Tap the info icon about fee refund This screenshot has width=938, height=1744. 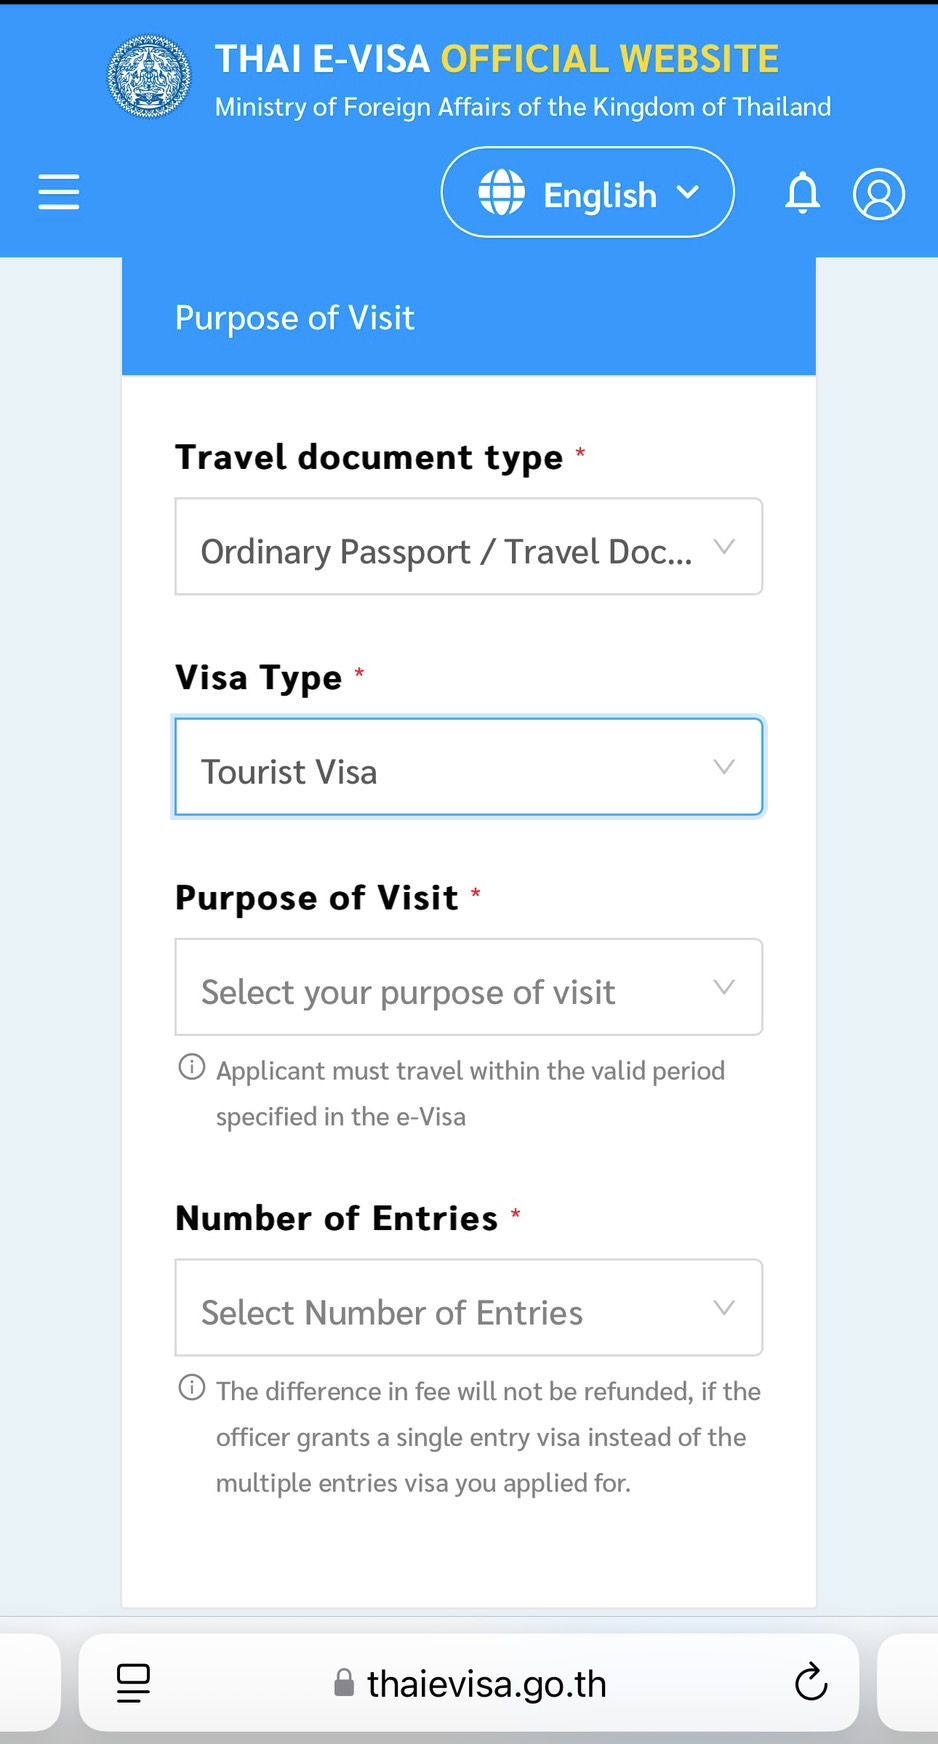[x=192, y=1388]
